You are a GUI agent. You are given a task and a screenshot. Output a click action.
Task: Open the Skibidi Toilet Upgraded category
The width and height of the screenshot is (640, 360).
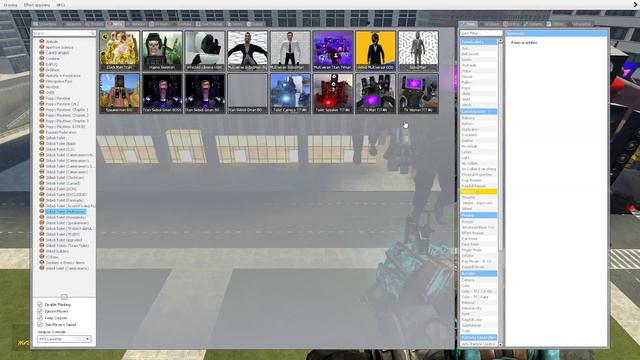[x=64, y=240]
